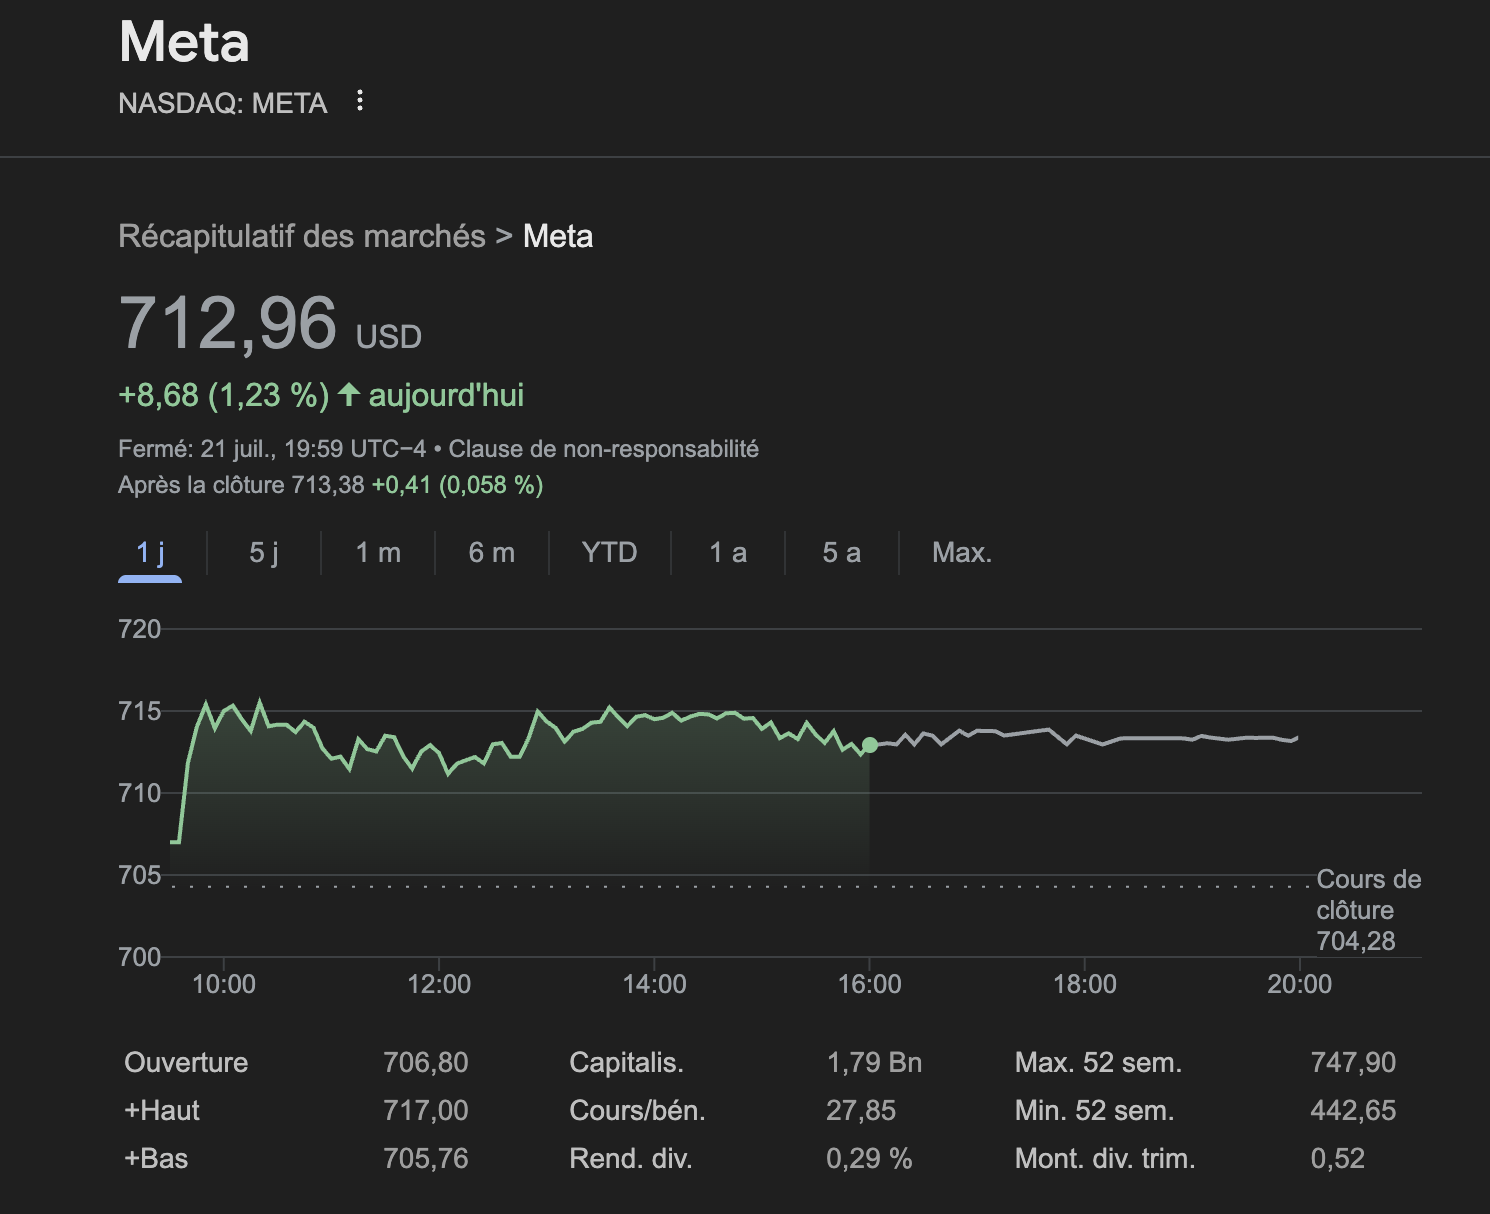Click the +Haut value 717,00
Image resolution: width=1490 pixels, height=1214 pixels.
[426, 1110]
